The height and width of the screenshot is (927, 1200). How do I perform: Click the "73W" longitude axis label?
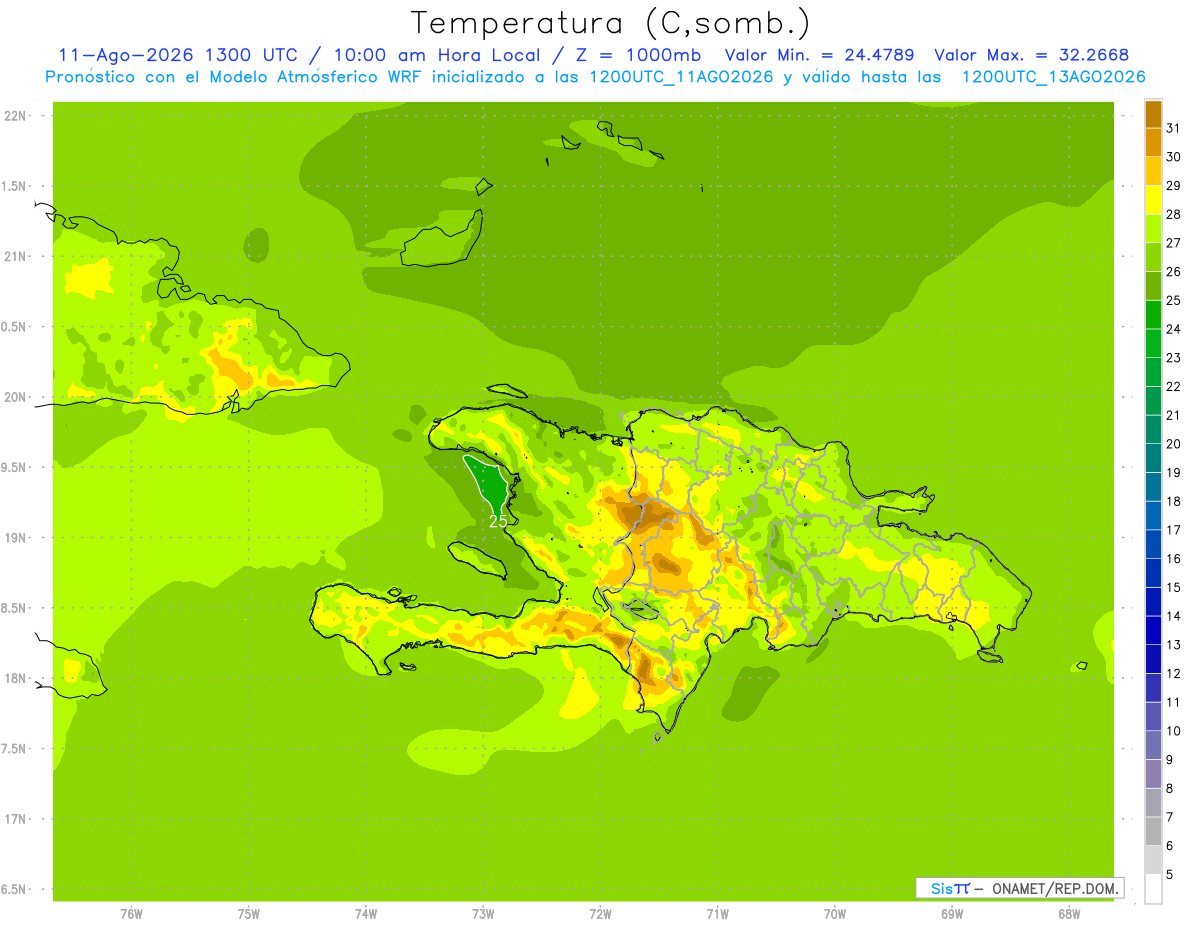(483, 914)
